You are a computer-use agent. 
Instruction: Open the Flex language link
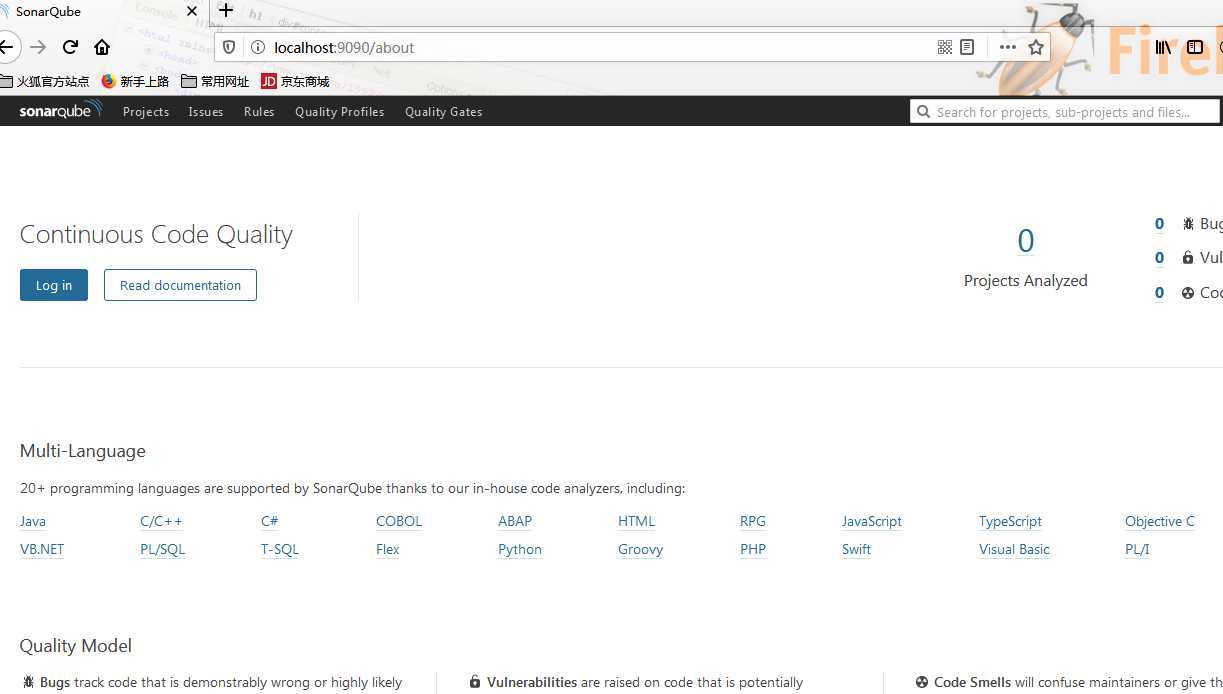(388, 549)
